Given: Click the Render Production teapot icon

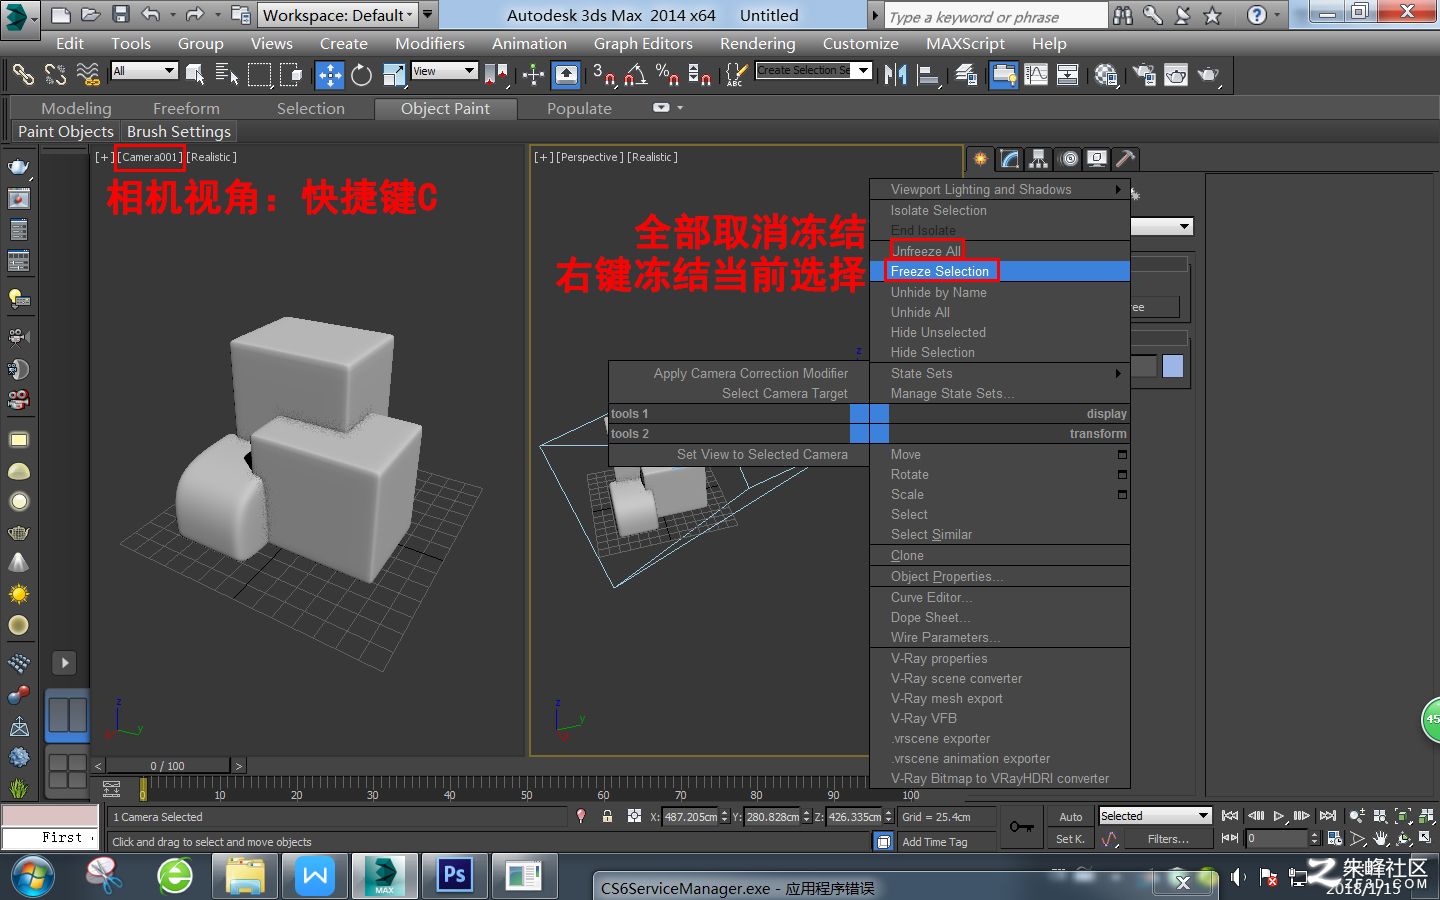Looking at the screenshot, I should click(1209, 74).
